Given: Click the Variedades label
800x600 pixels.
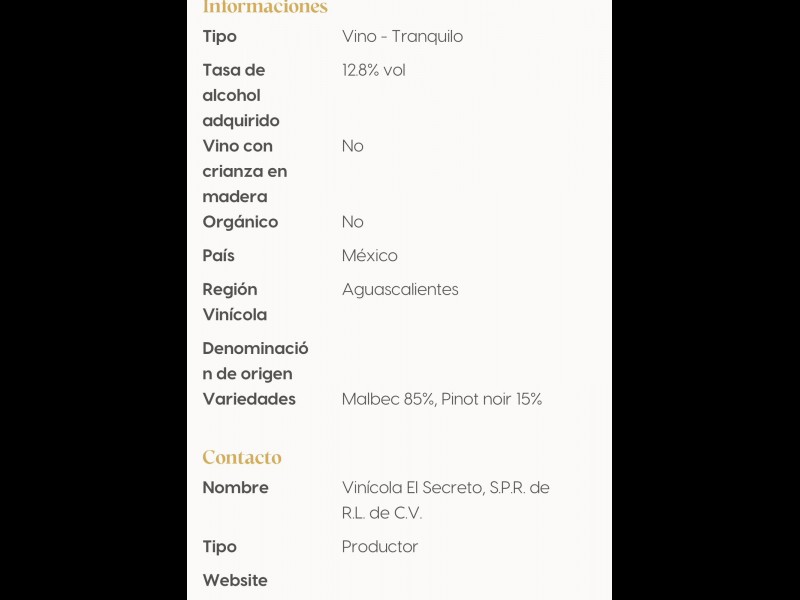Looking at the screenshot, I should 249,399.
